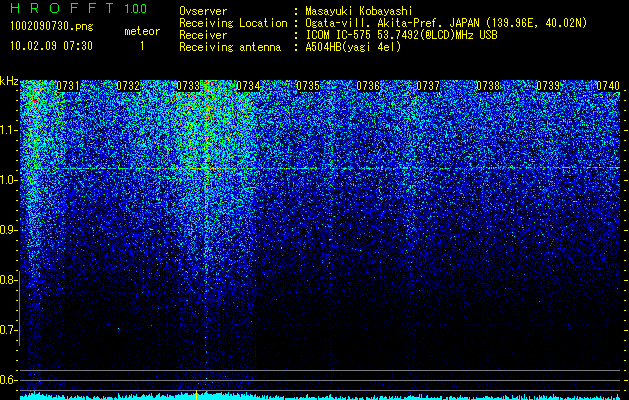The width and height of the screenshot is (629, 400).
Task: Click the cyan intensity graph at bottom
Action: click(320, 396)
